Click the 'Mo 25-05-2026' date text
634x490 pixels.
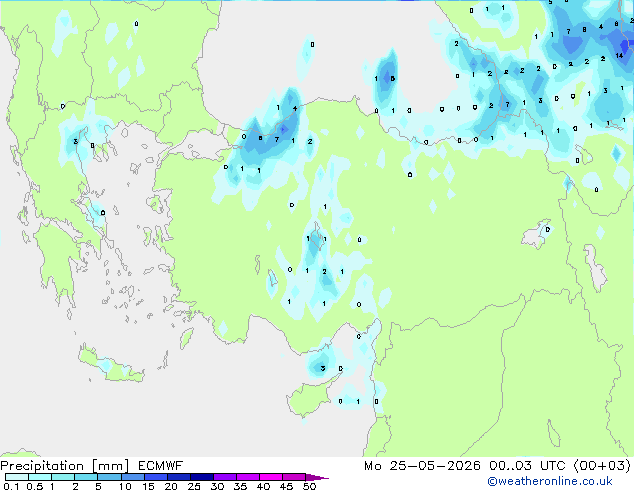422,466
